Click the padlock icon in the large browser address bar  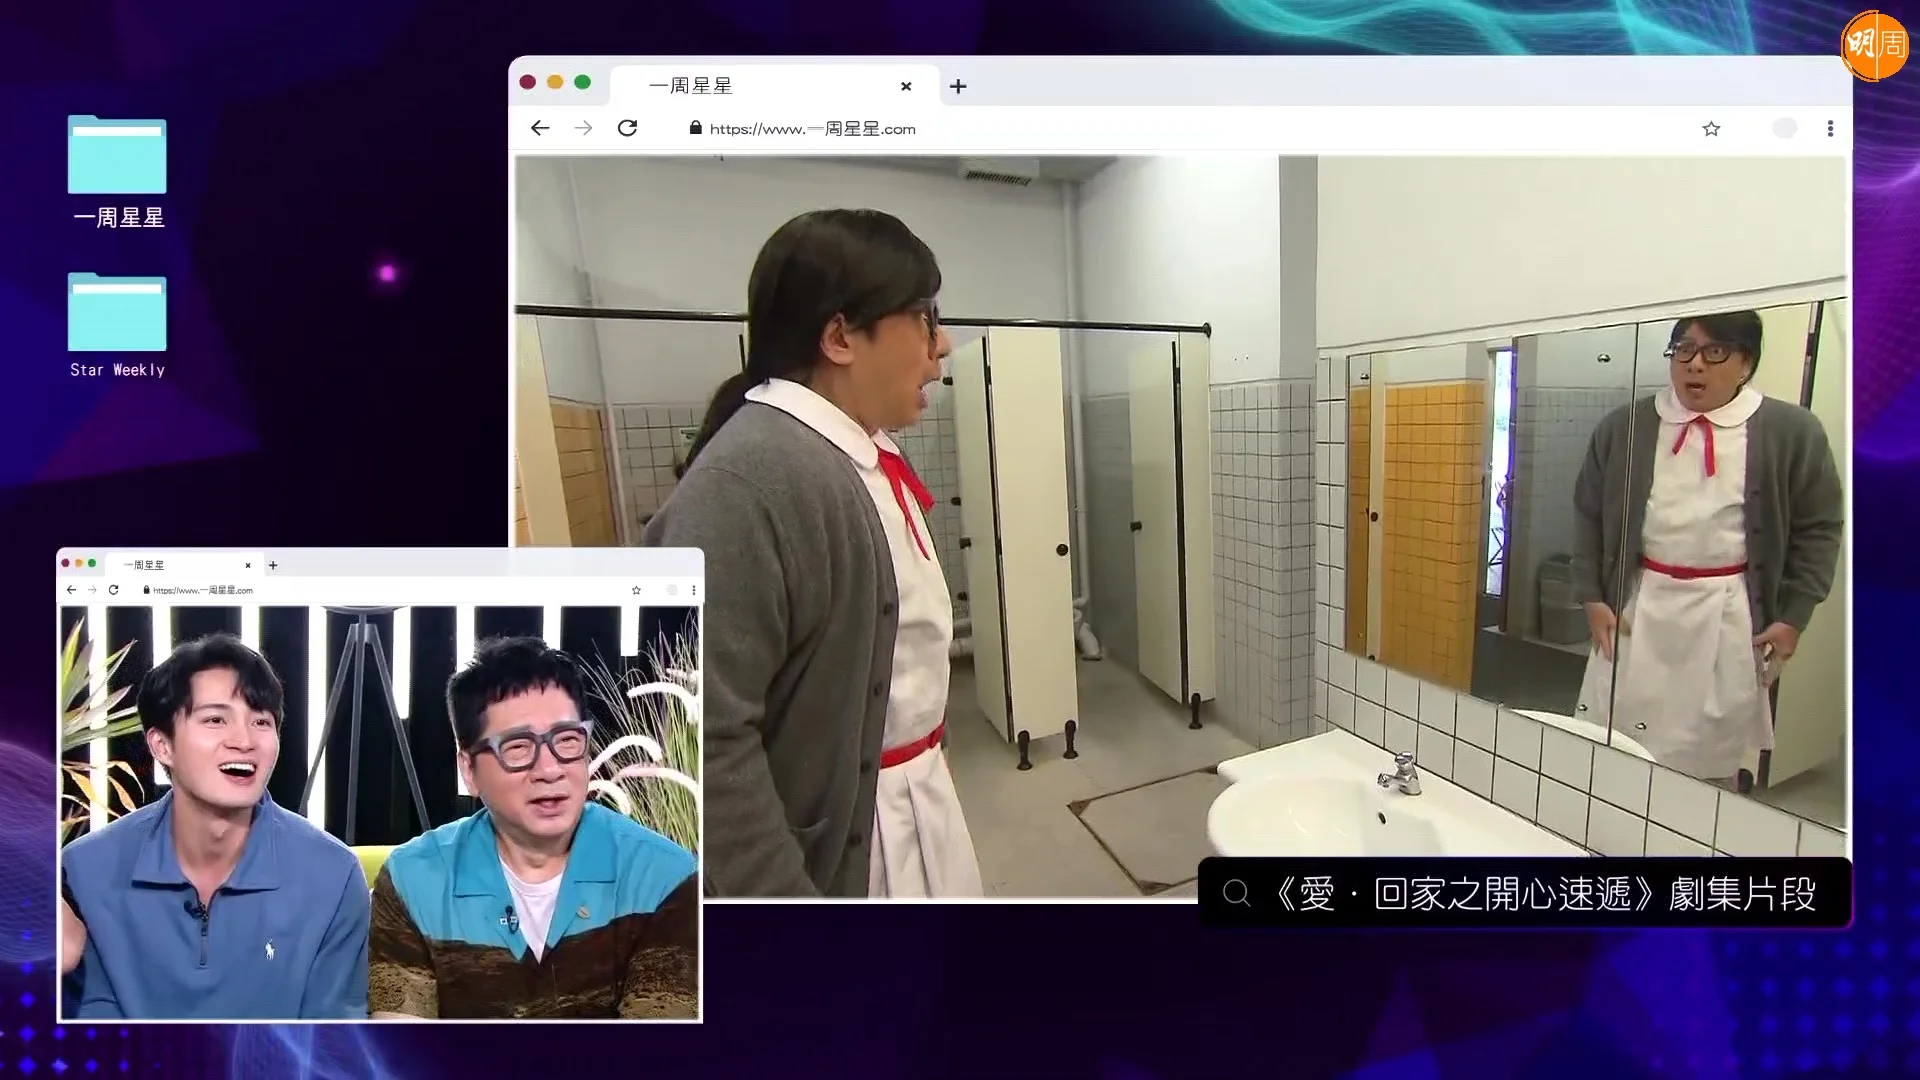(x=696, y=128)
